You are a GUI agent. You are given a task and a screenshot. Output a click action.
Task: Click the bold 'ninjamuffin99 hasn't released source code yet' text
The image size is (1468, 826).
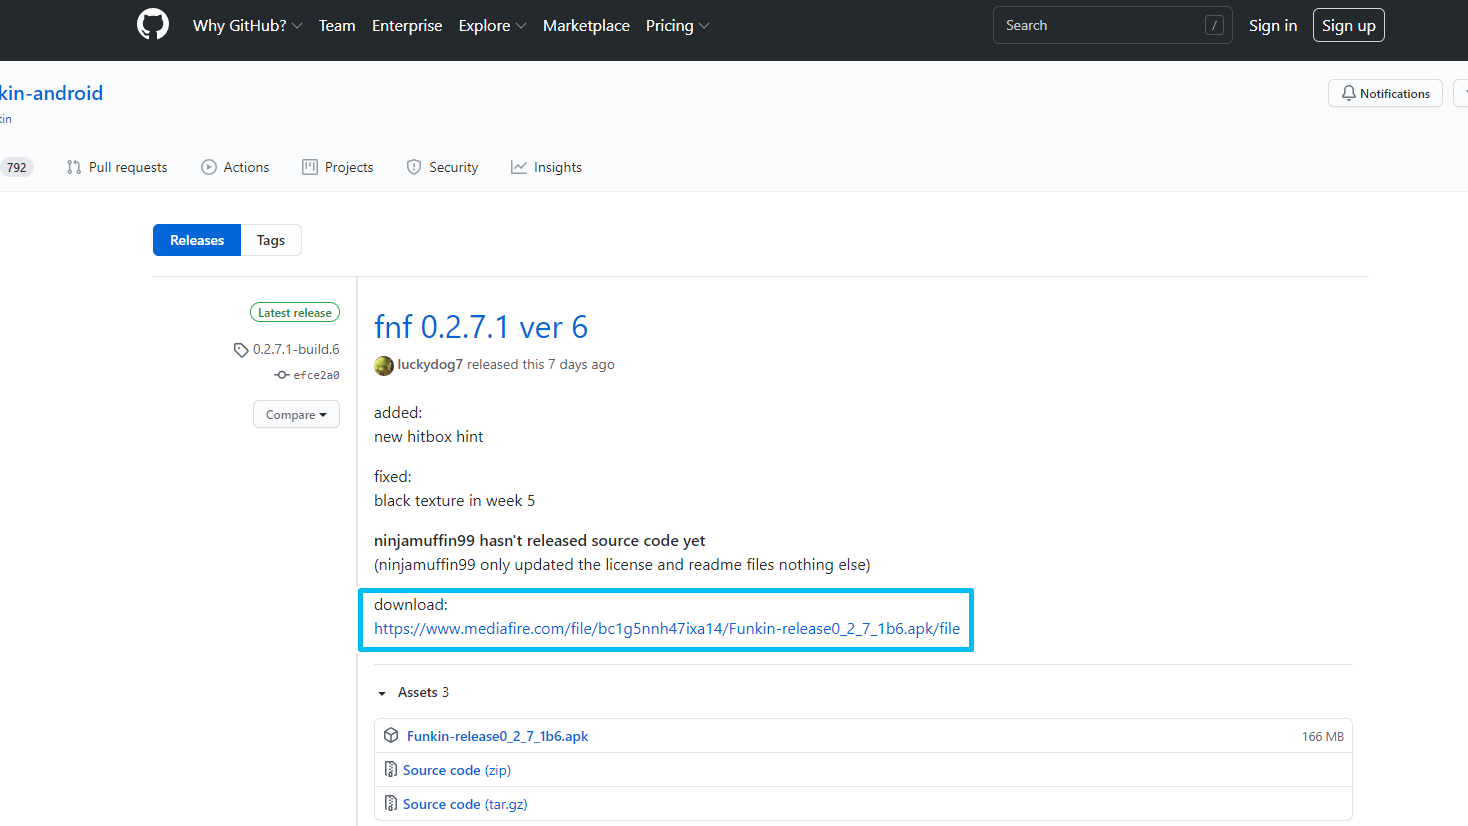(x=540, y=541)
